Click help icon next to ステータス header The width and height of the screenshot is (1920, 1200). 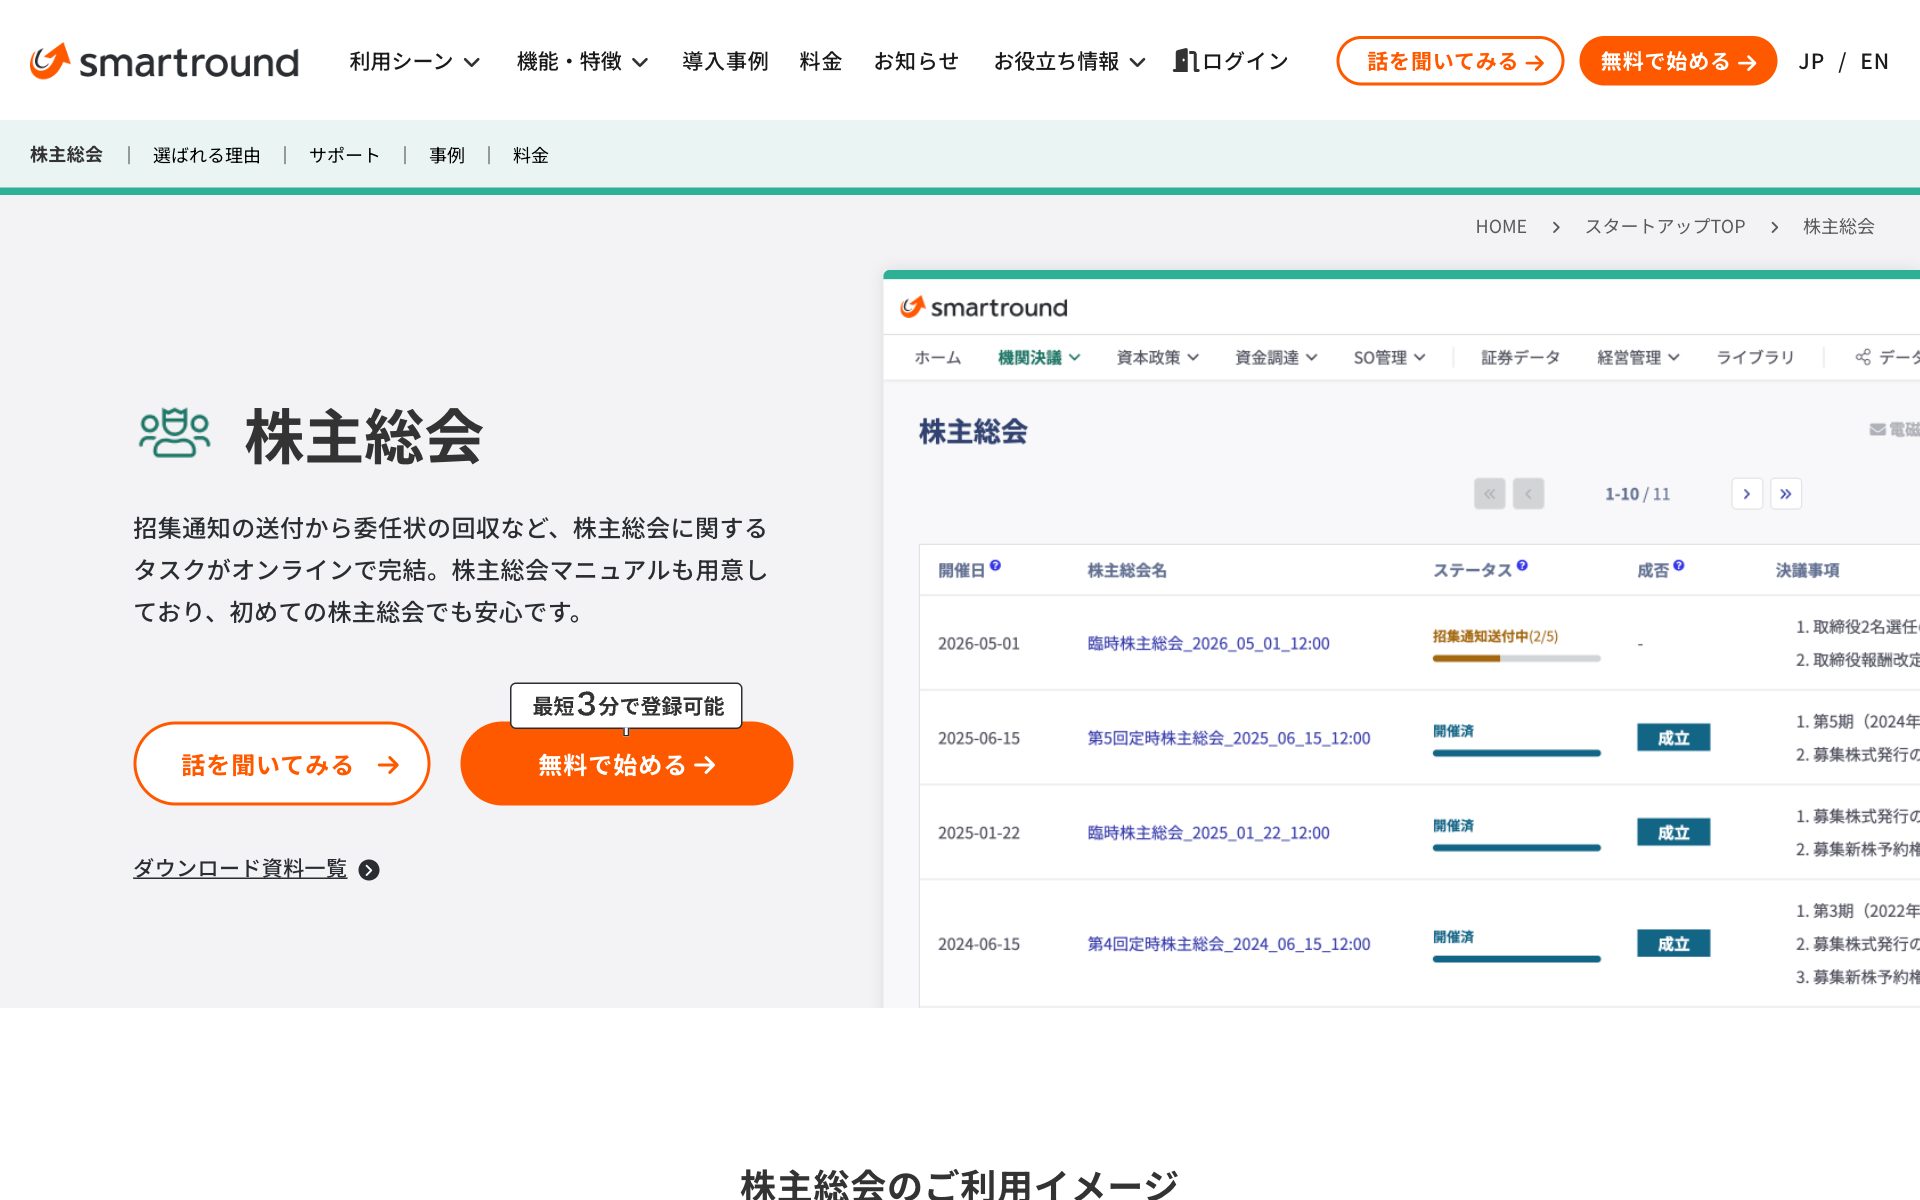coord(1522,566)
